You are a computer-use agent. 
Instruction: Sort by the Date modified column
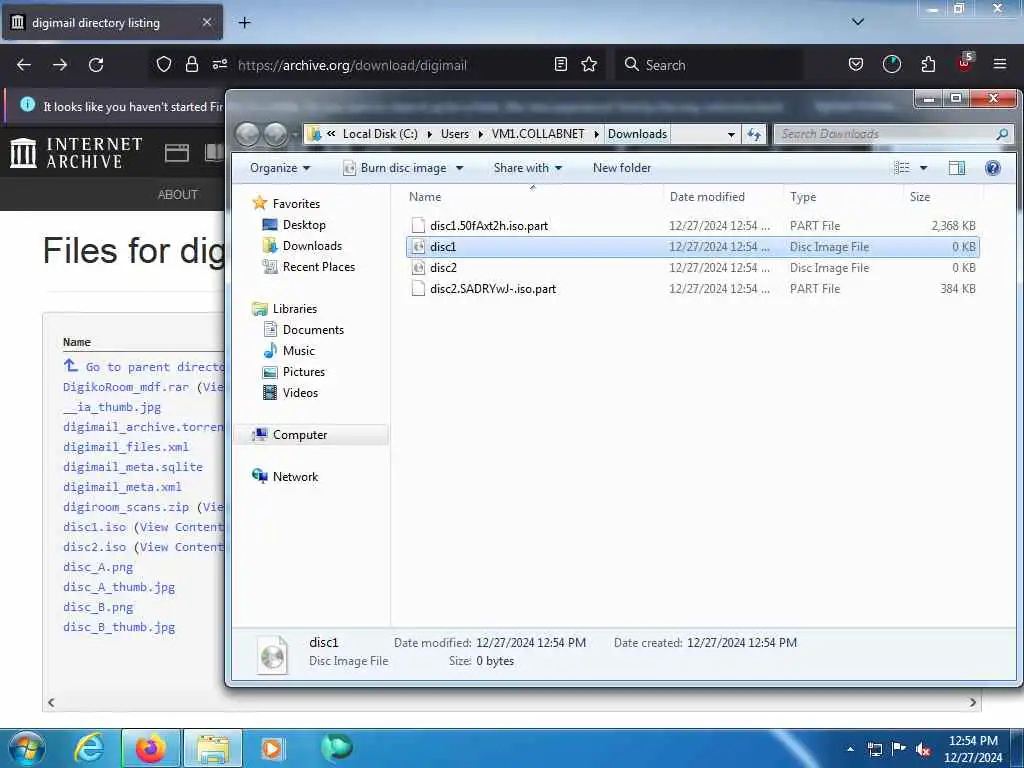(x=723, y=197)
